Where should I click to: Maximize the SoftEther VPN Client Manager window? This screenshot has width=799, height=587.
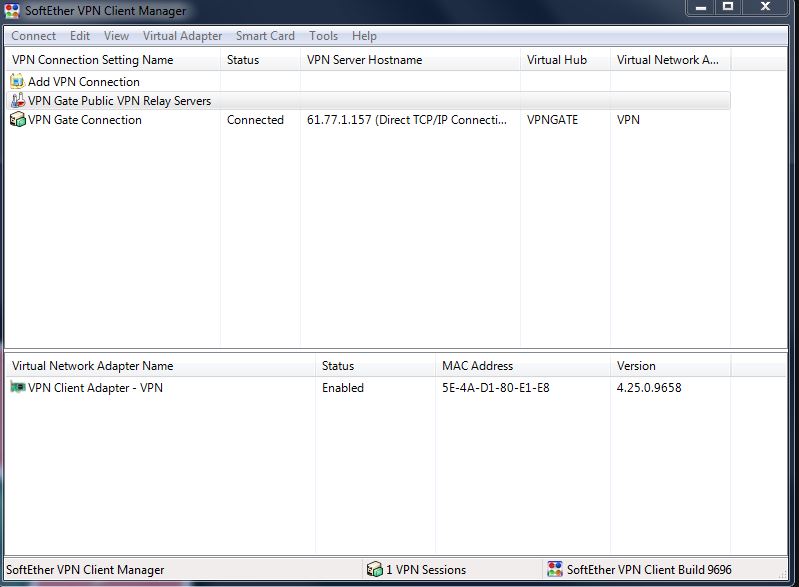point(728,7)
